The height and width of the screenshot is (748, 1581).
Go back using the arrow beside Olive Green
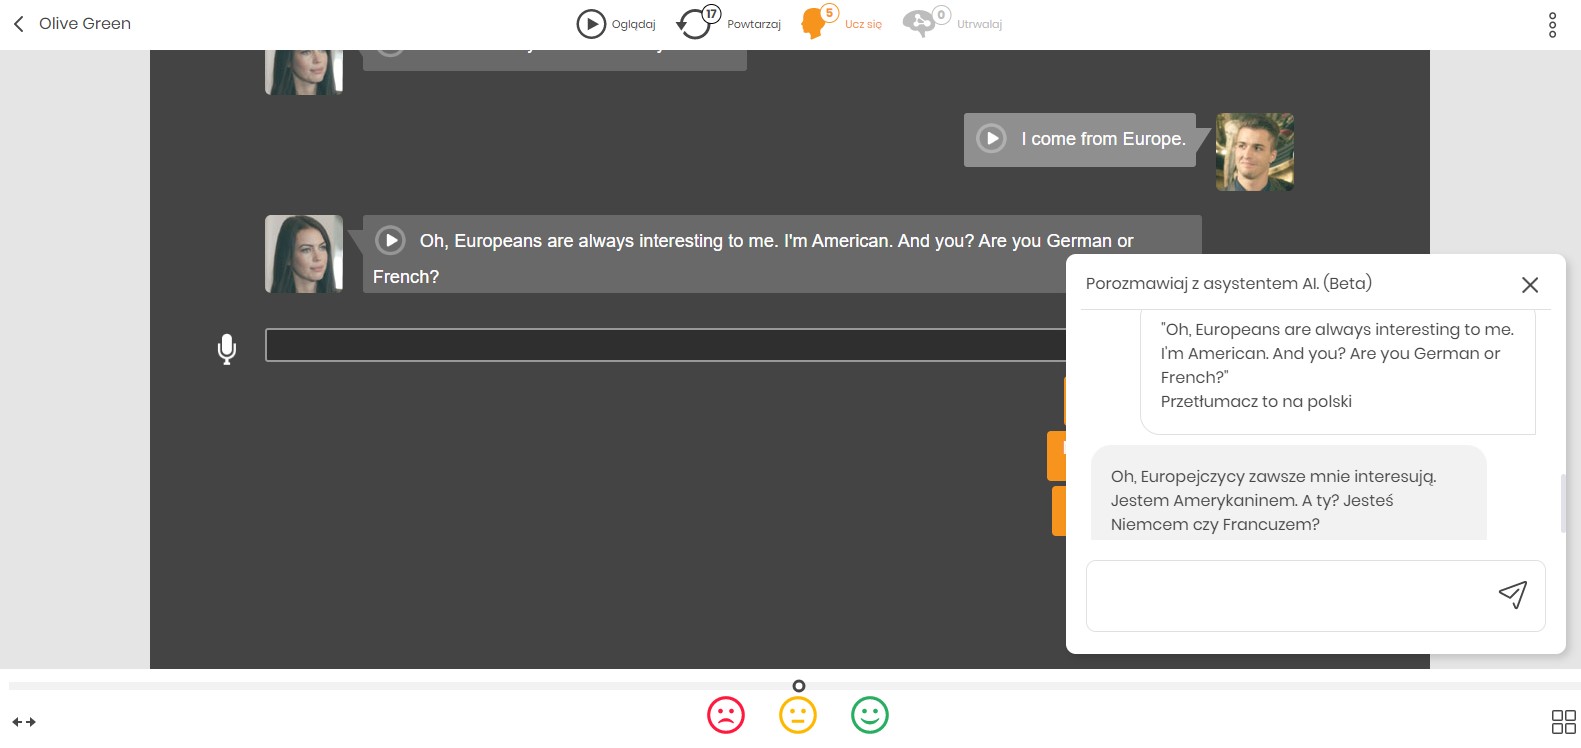pos(18,24)
